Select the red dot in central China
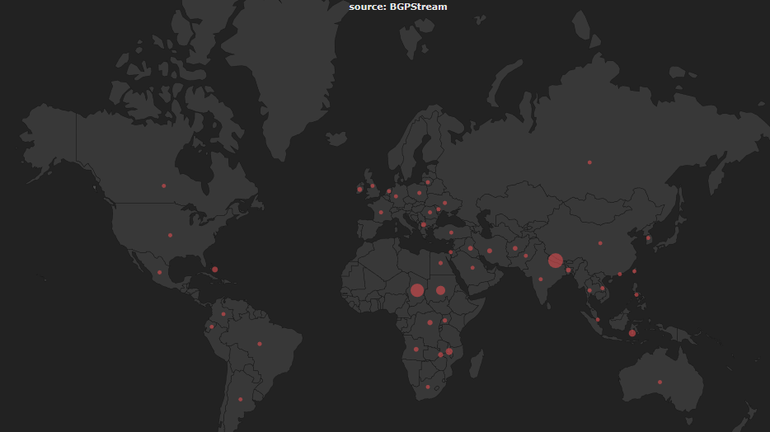This screenshot has height=432, width=770. 600,243
